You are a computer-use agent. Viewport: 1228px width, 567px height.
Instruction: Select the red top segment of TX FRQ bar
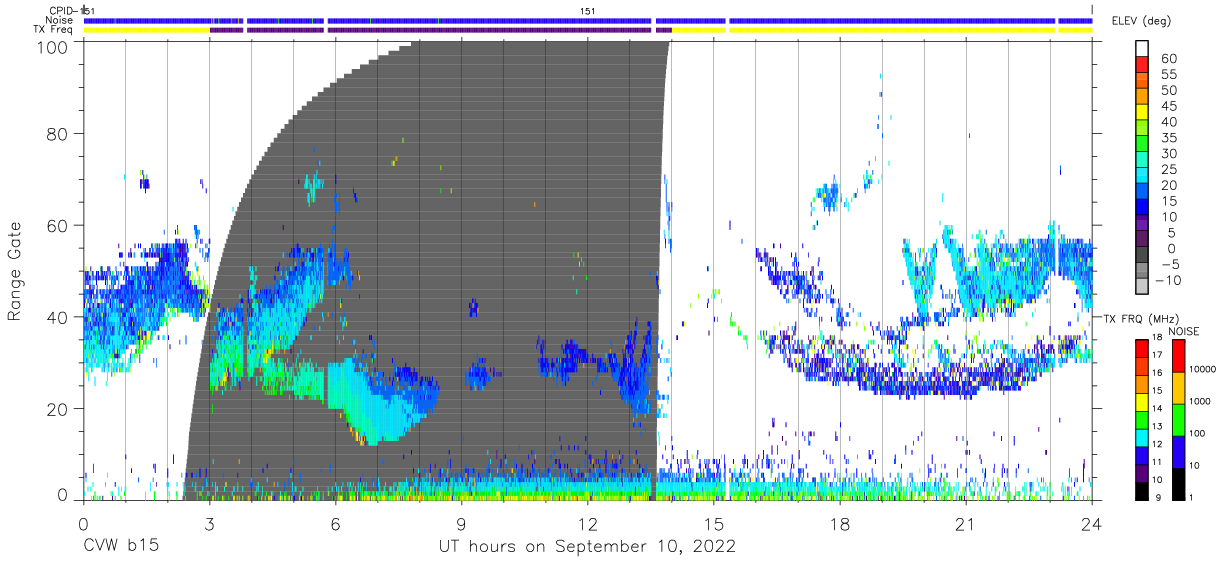[x=1143, y=347]
